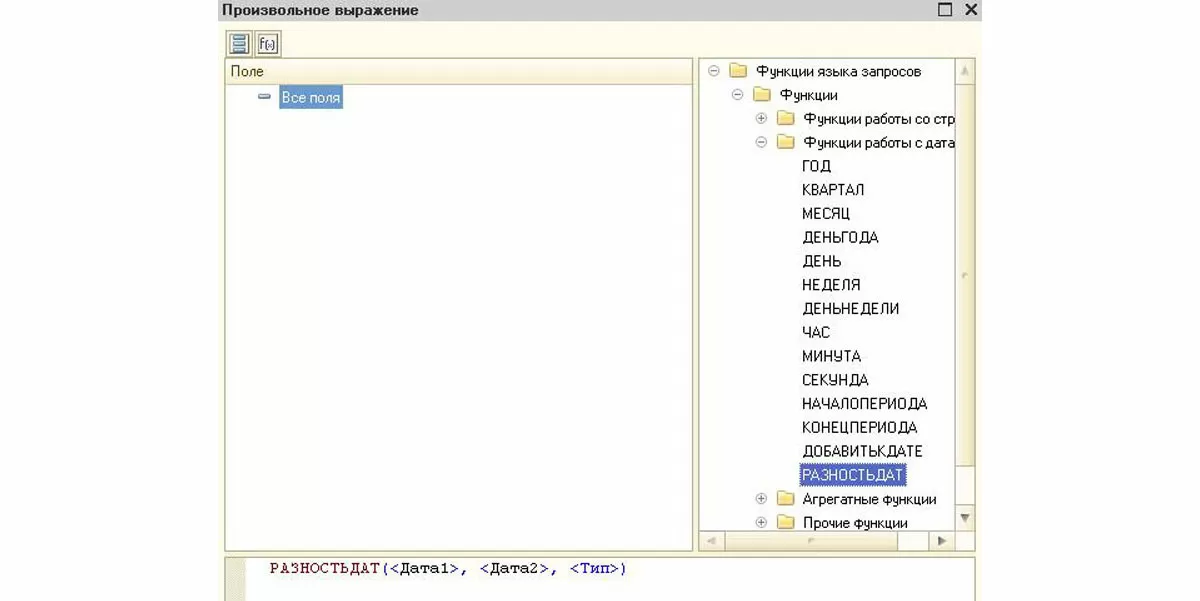1200x601 pixels.
Task: Select the ЧАС function
Action: 816,332
